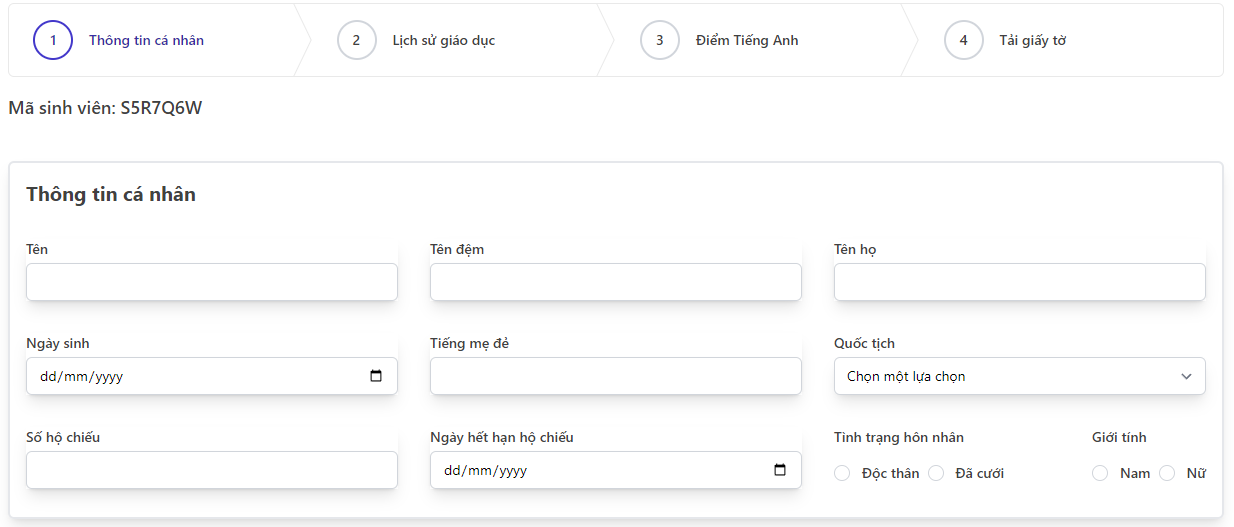Viewport: 1234px width, 527px height.
Task: Open calendar picker icon in Ngày sinh field
Action: pyautogui.click(x=376, y=376)
